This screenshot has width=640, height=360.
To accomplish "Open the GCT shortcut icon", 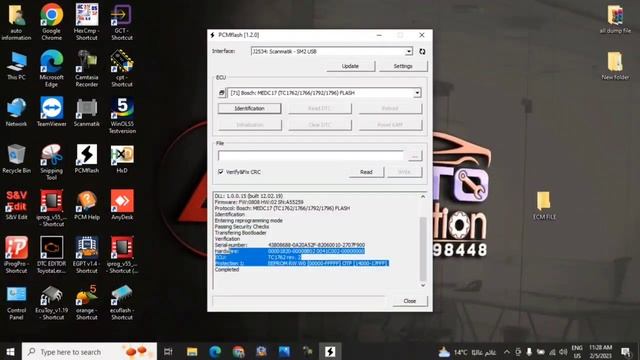I will coord(122,22).
